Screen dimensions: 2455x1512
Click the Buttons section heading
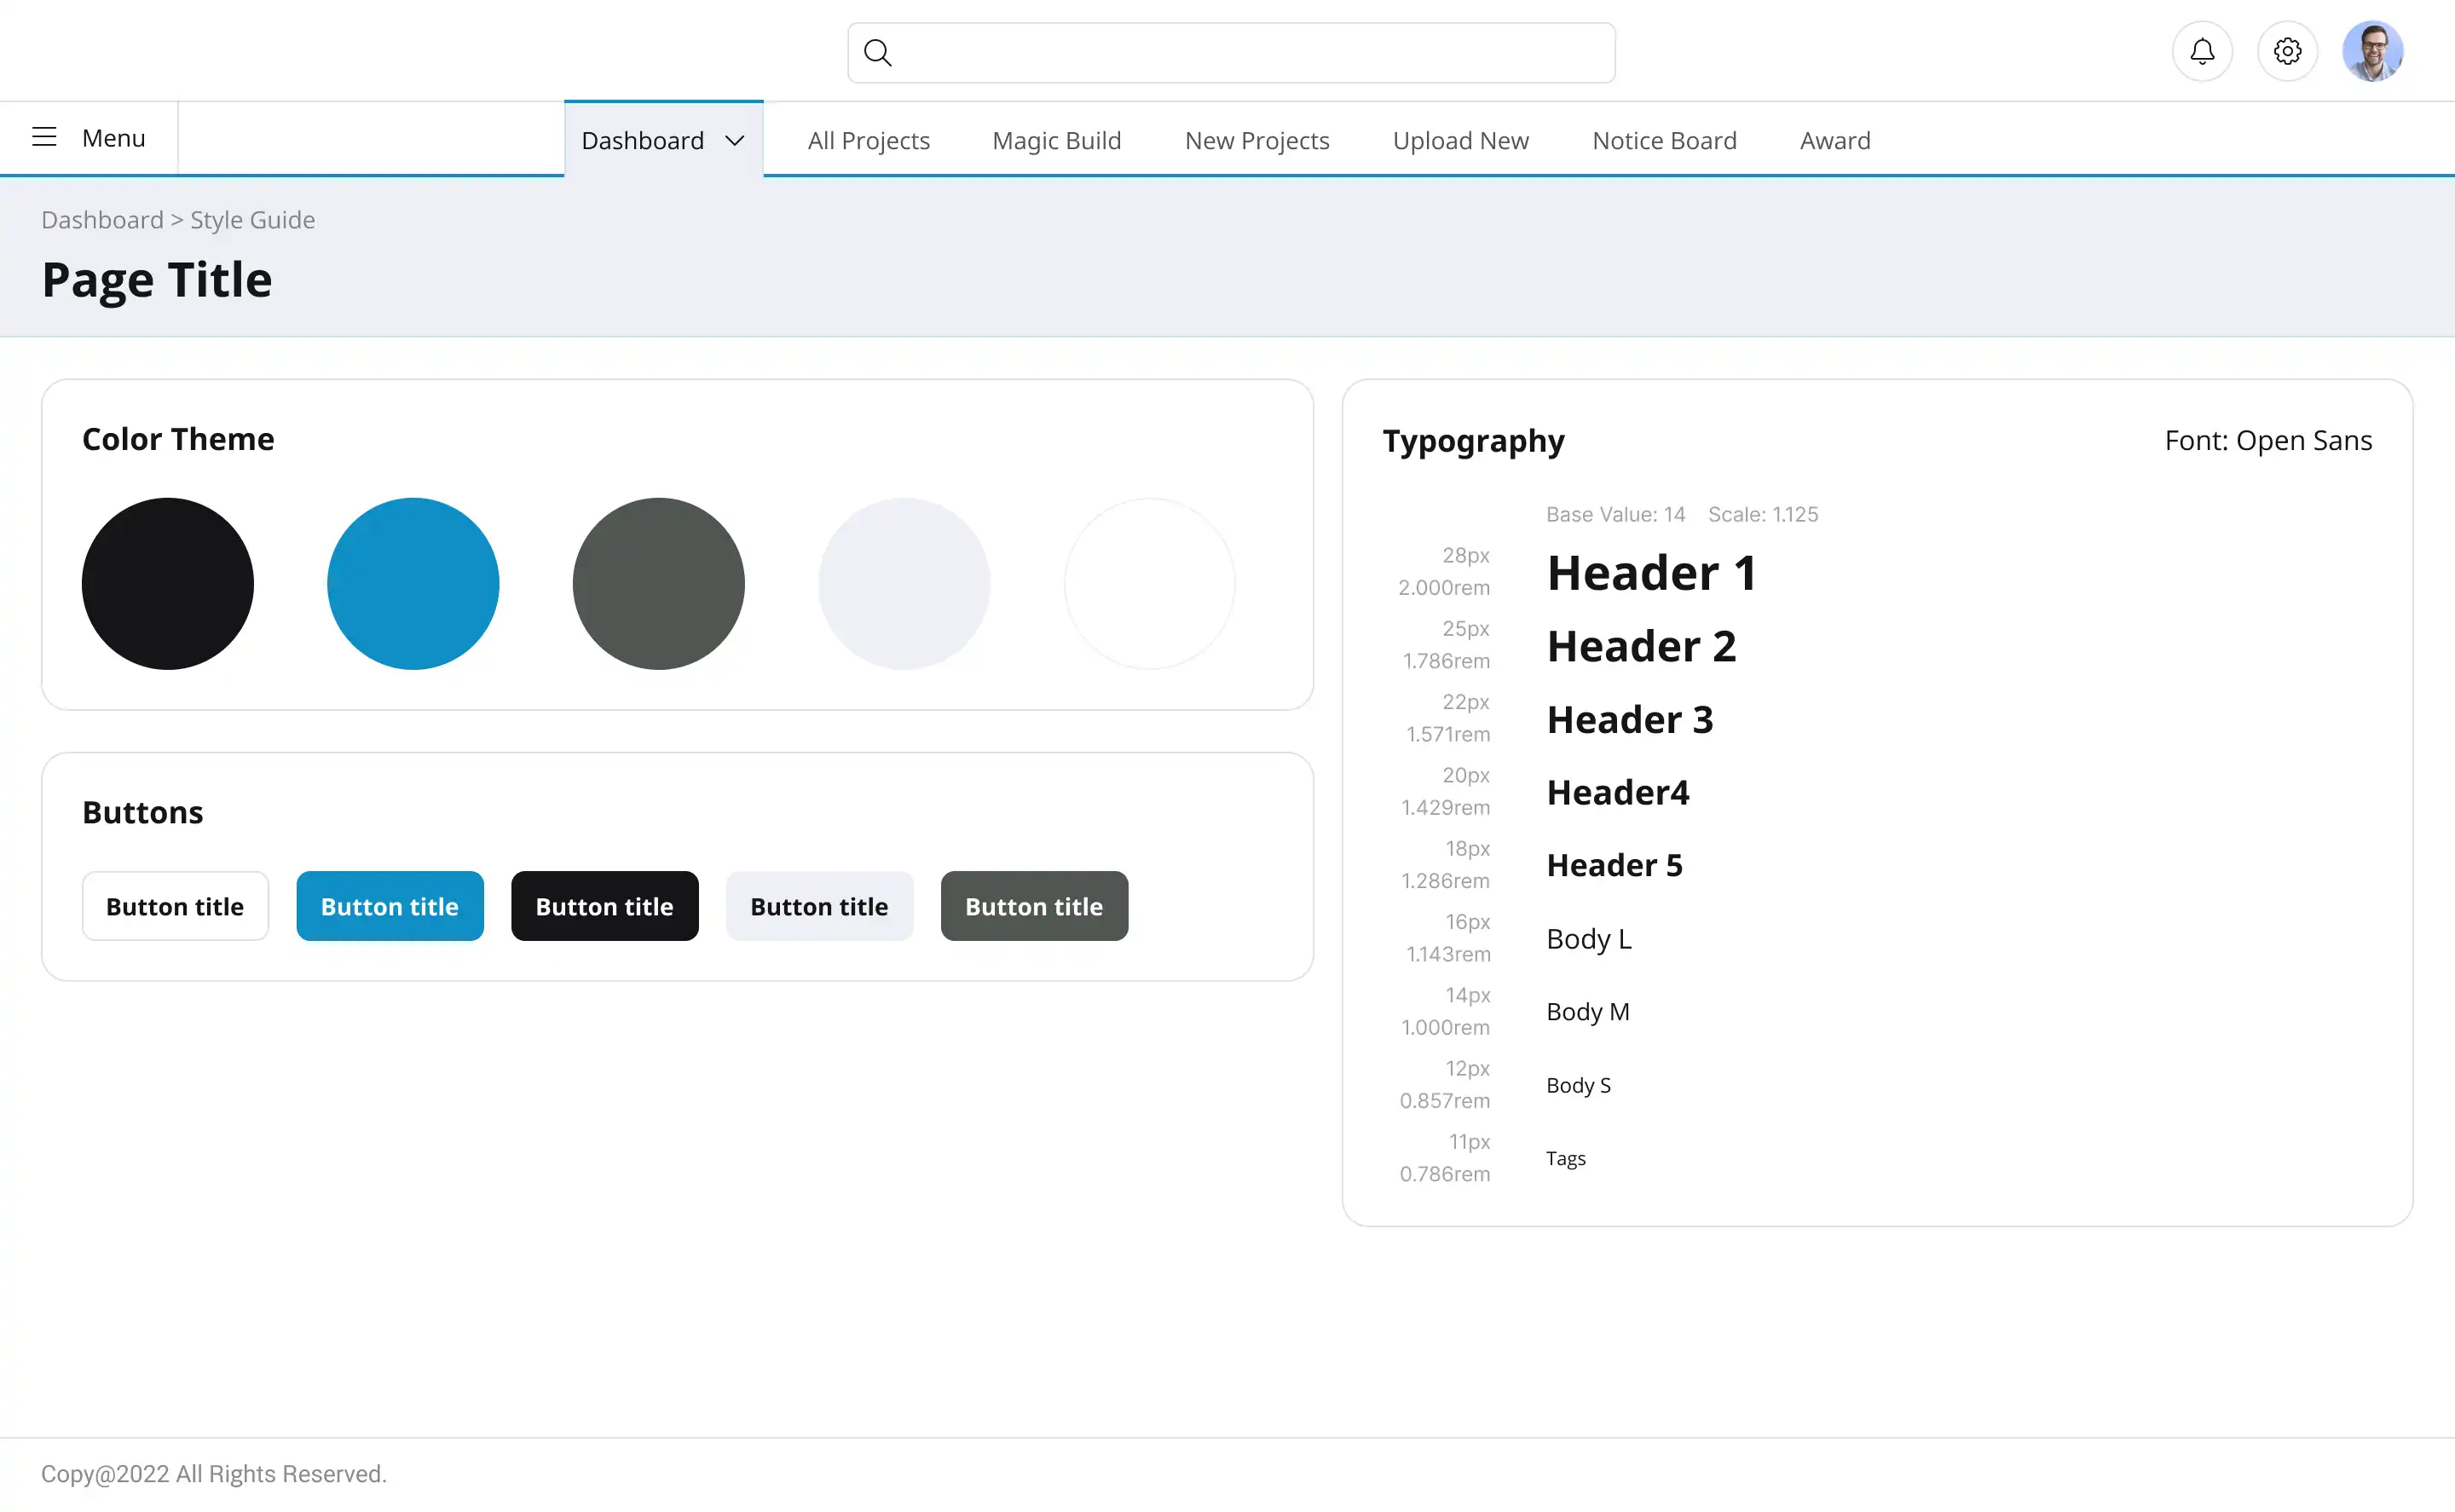(143, 812)
